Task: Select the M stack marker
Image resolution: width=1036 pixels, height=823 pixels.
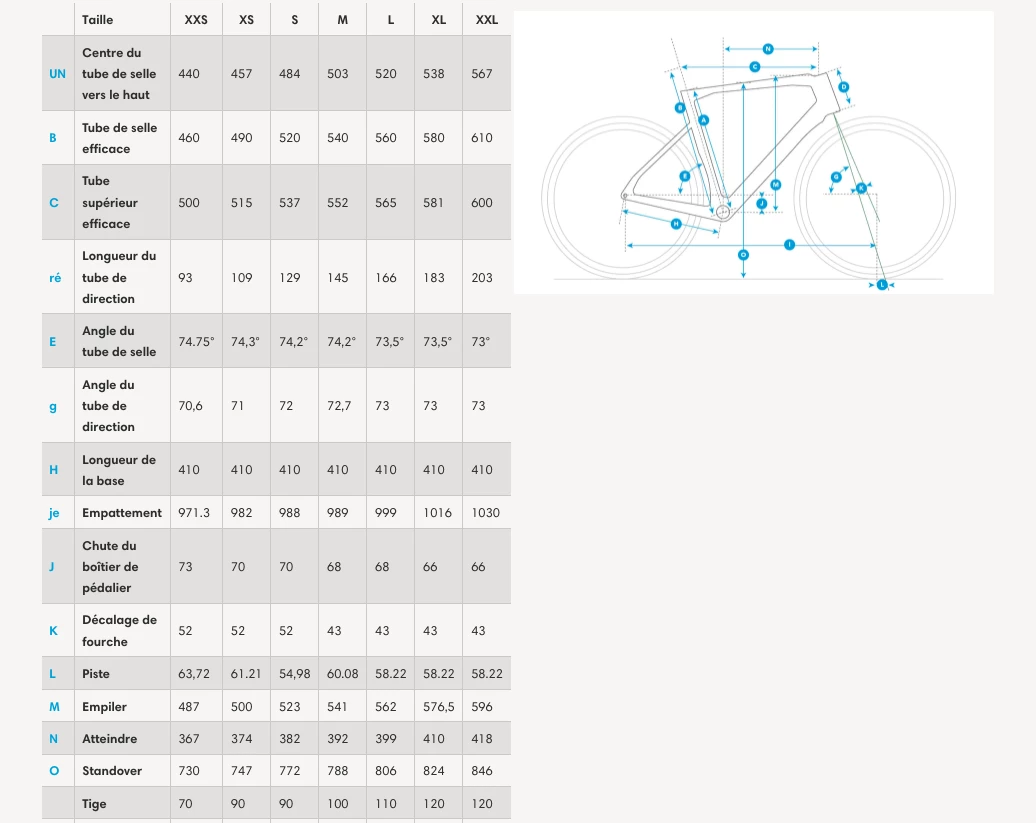Action: pos(775,184)
